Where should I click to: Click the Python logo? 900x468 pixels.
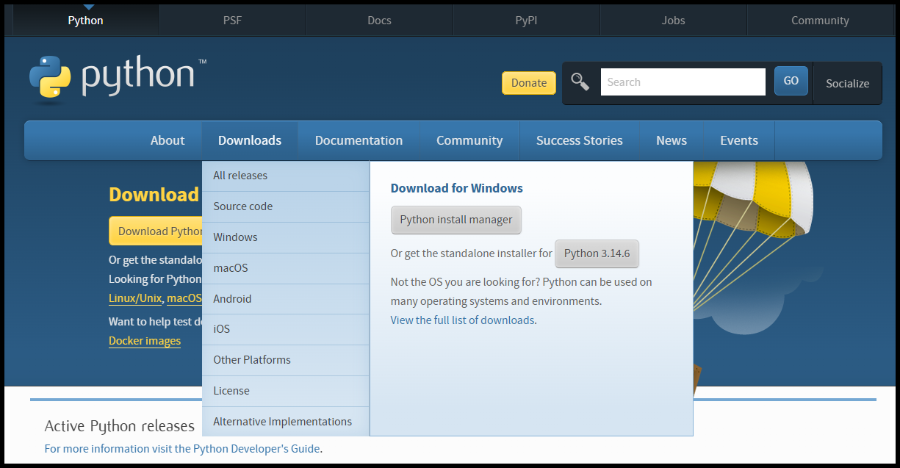pyautogui.click(x=118, y=77)
